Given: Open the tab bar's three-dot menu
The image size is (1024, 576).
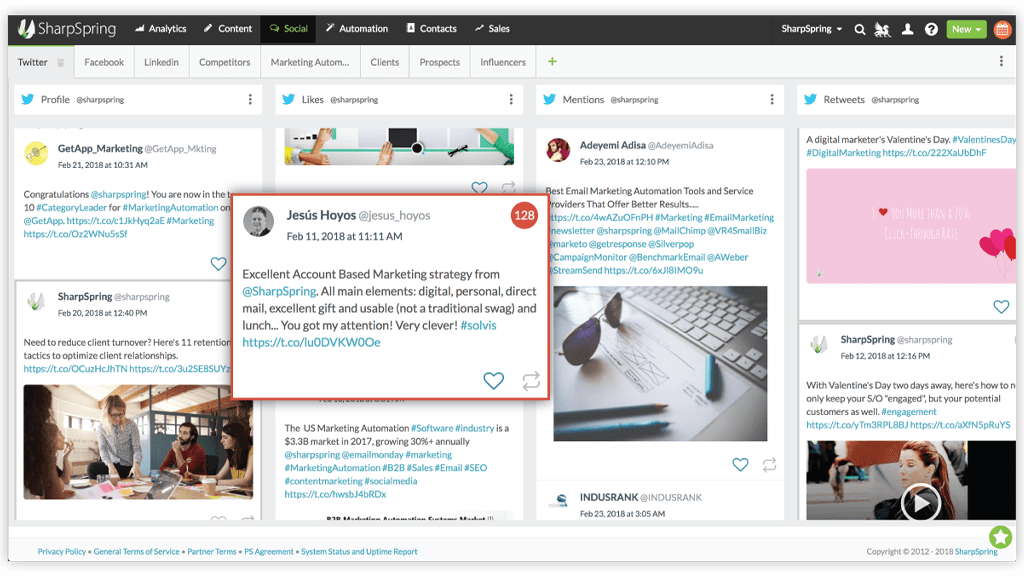Looking at the screenshot, I should (x=1001, y=61).
